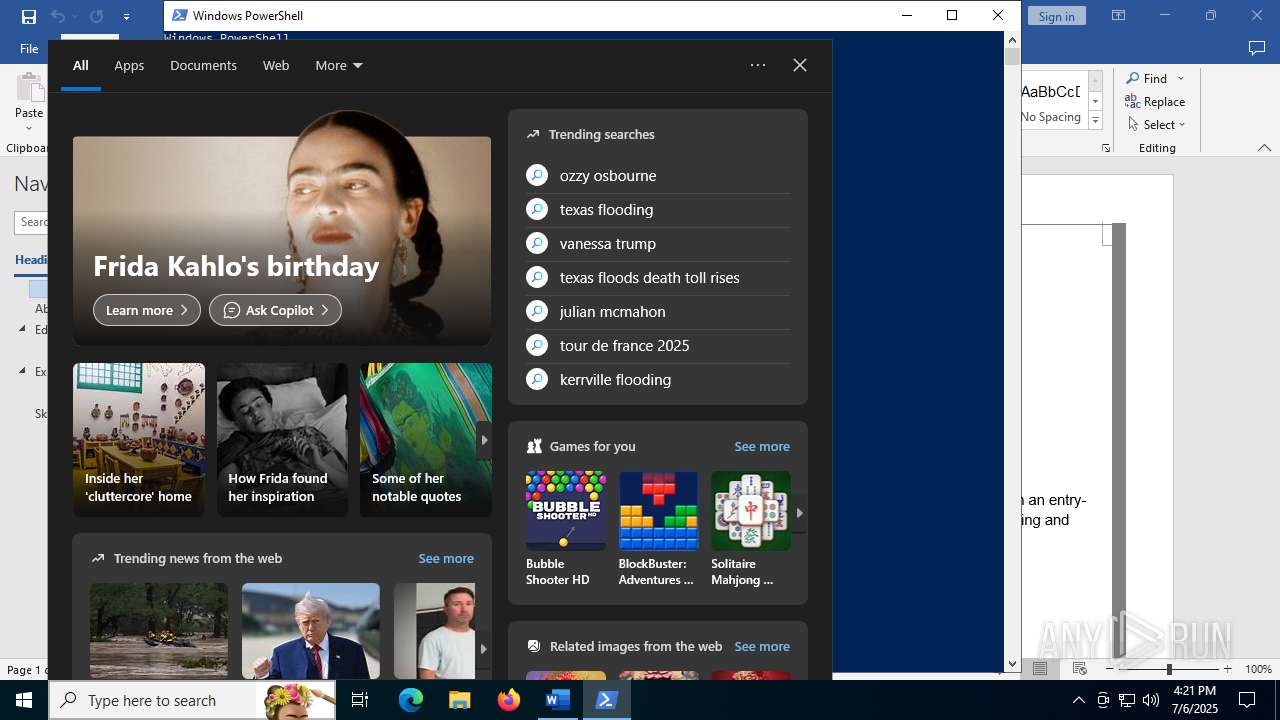Search trending 'julian mcmahon'
Image resolution: width=1280 pixels, height=720 pixels.
tap(658, 312)
